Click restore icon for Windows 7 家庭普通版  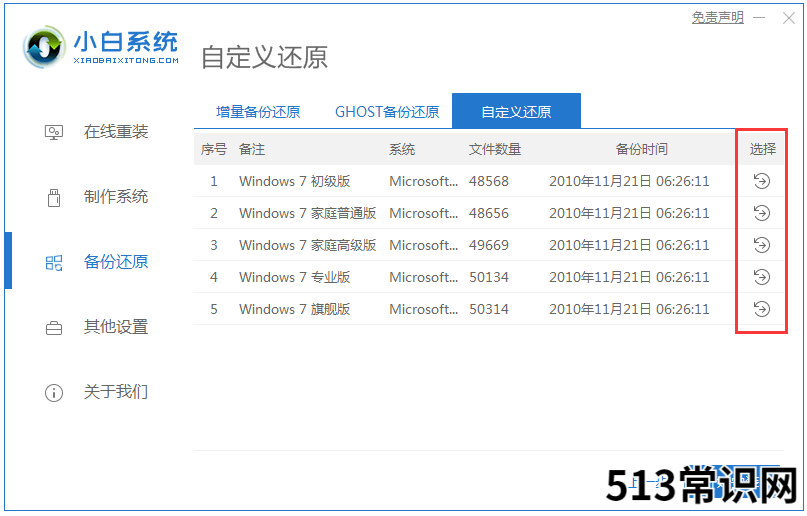(x=762, y=213)
